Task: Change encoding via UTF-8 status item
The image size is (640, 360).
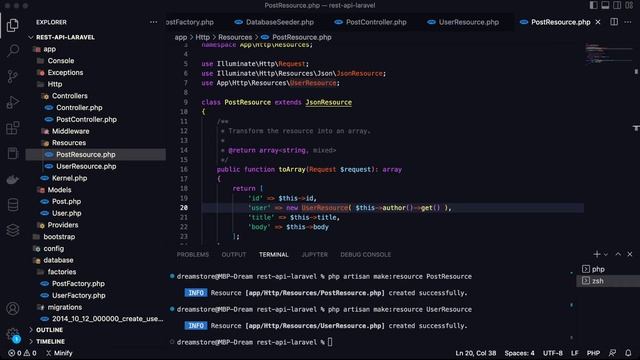Action: click(x=553, y=353)
